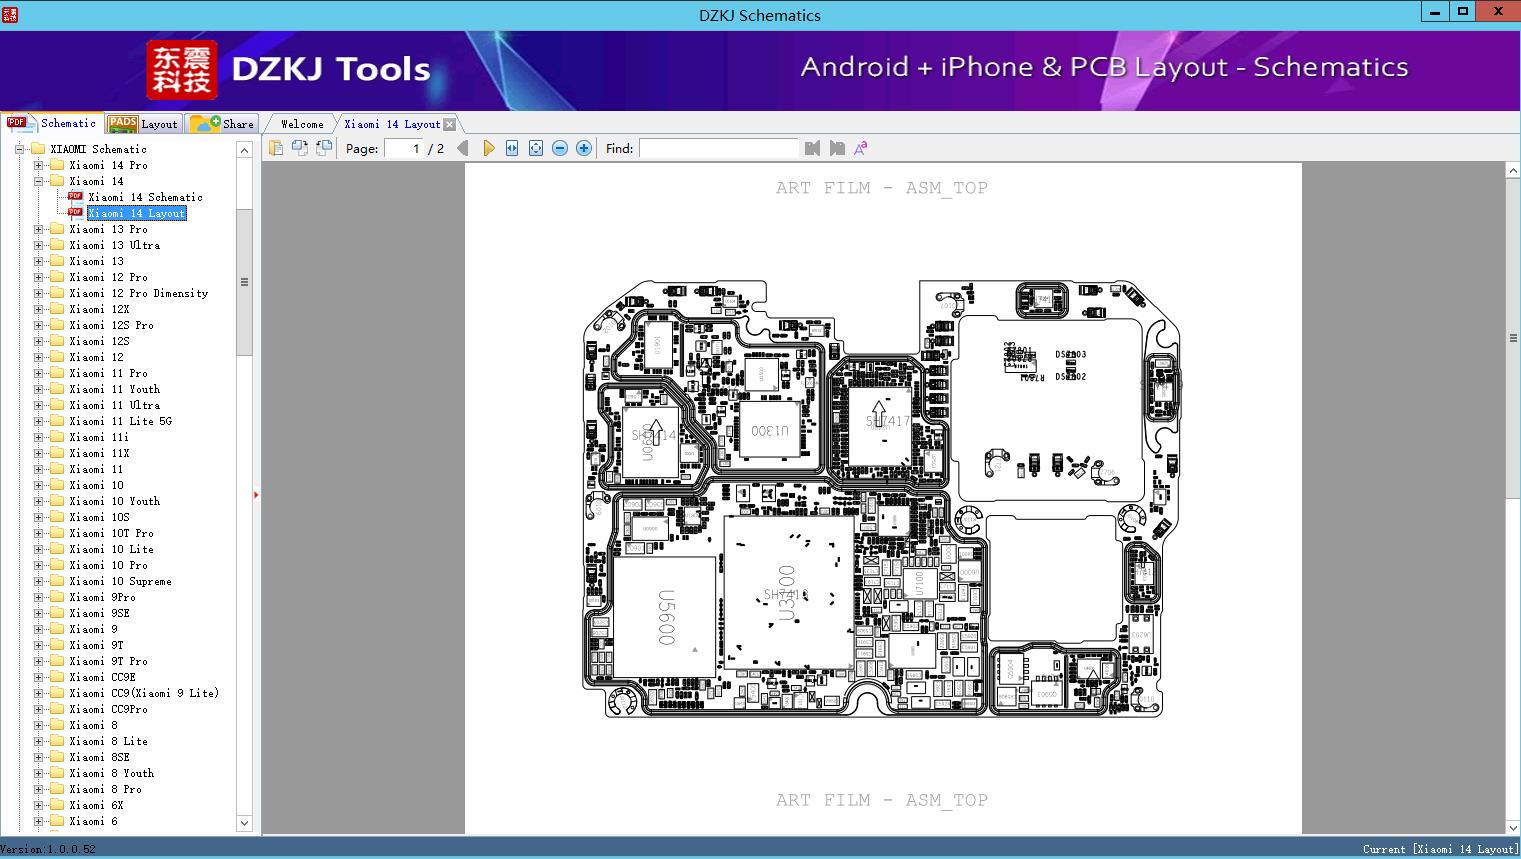This screenshot has height=859, width=1521.
Task: Click the Find search field
Action: pos(719,148)
